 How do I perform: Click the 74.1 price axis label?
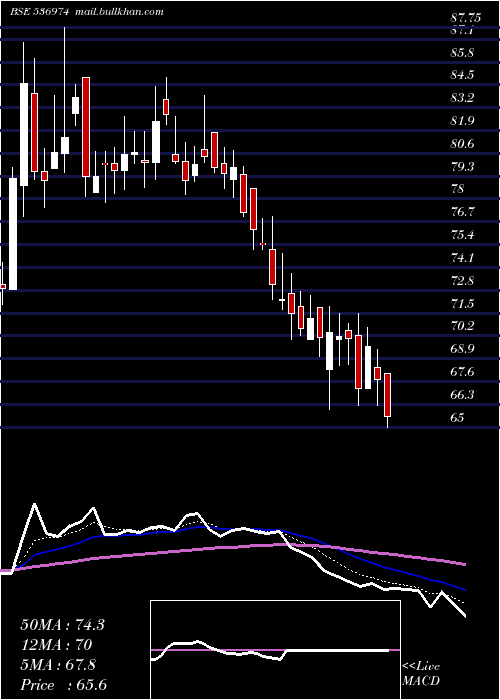[462, 258]
